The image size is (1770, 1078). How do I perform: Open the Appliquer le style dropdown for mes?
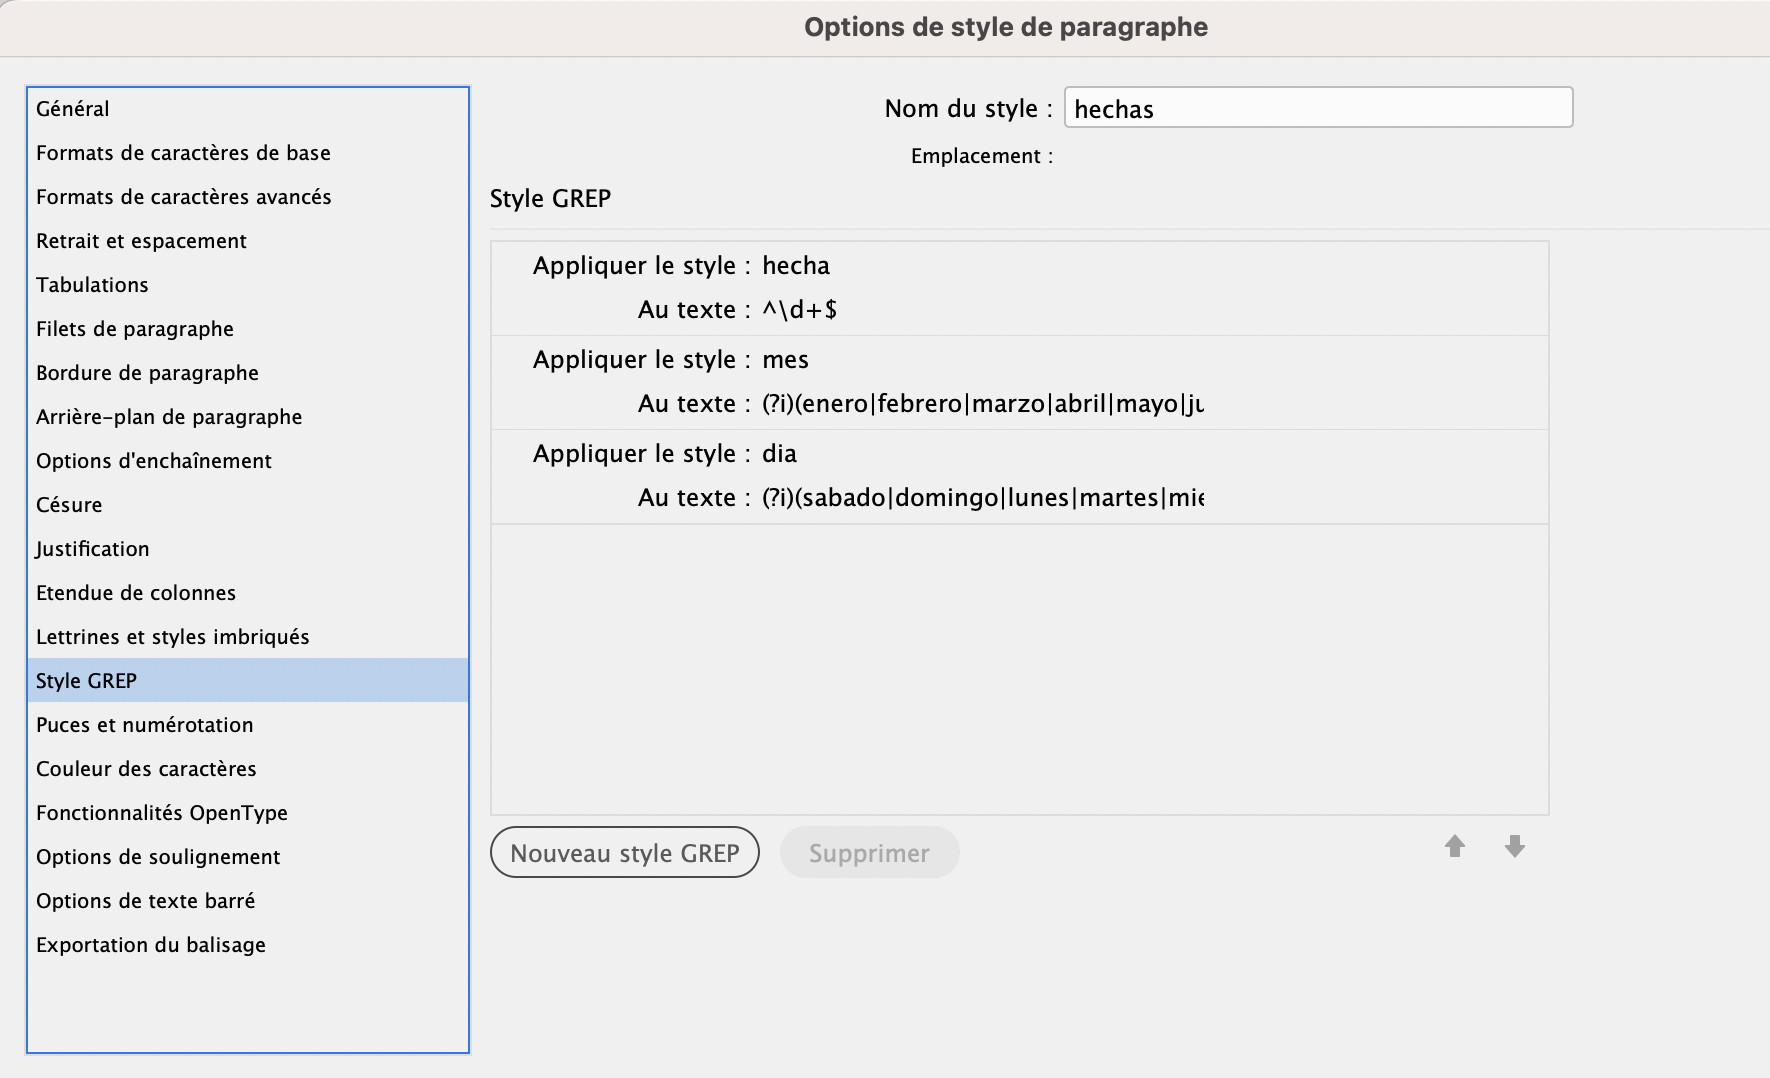[786, 359]
